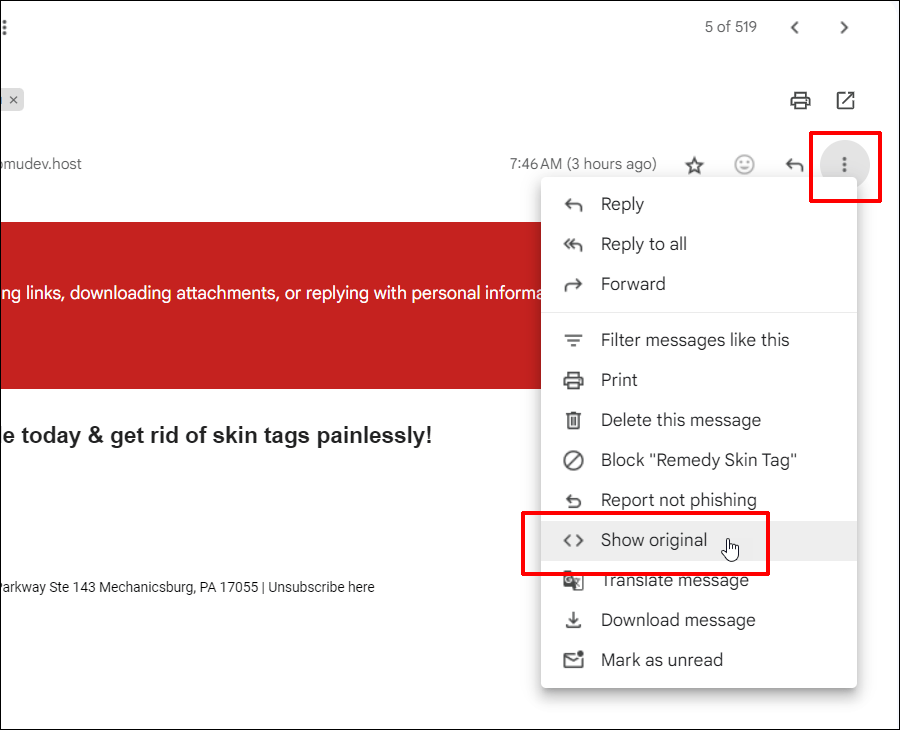This screenshot has width=900, height=730.
Task: Click the open in new window icon
Action: tap(846, 100)
